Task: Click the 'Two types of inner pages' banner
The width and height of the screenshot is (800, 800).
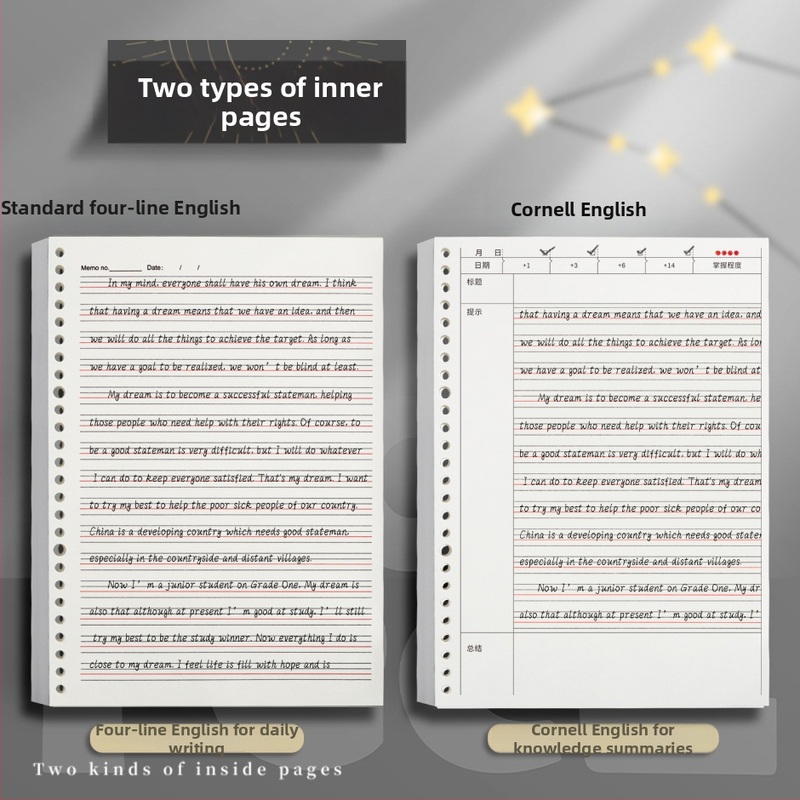Action: [x=257, y=91]
